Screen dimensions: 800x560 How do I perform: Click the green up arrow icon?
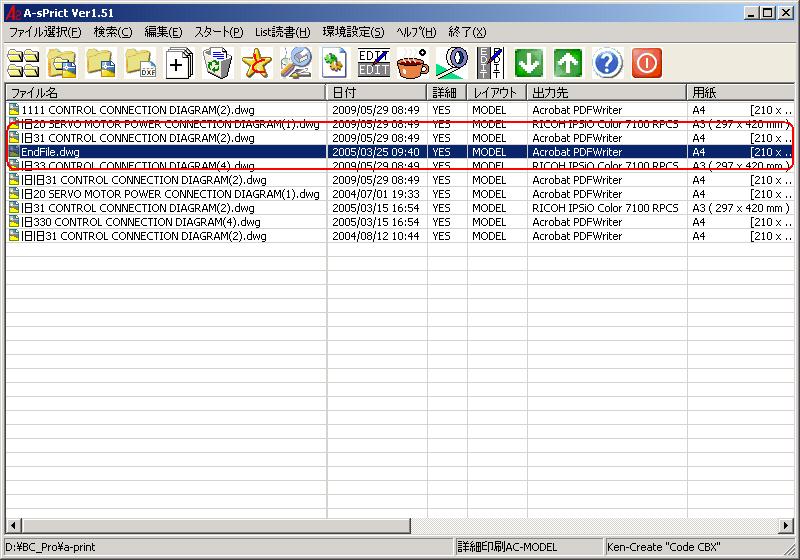click(x=568, y=63)
